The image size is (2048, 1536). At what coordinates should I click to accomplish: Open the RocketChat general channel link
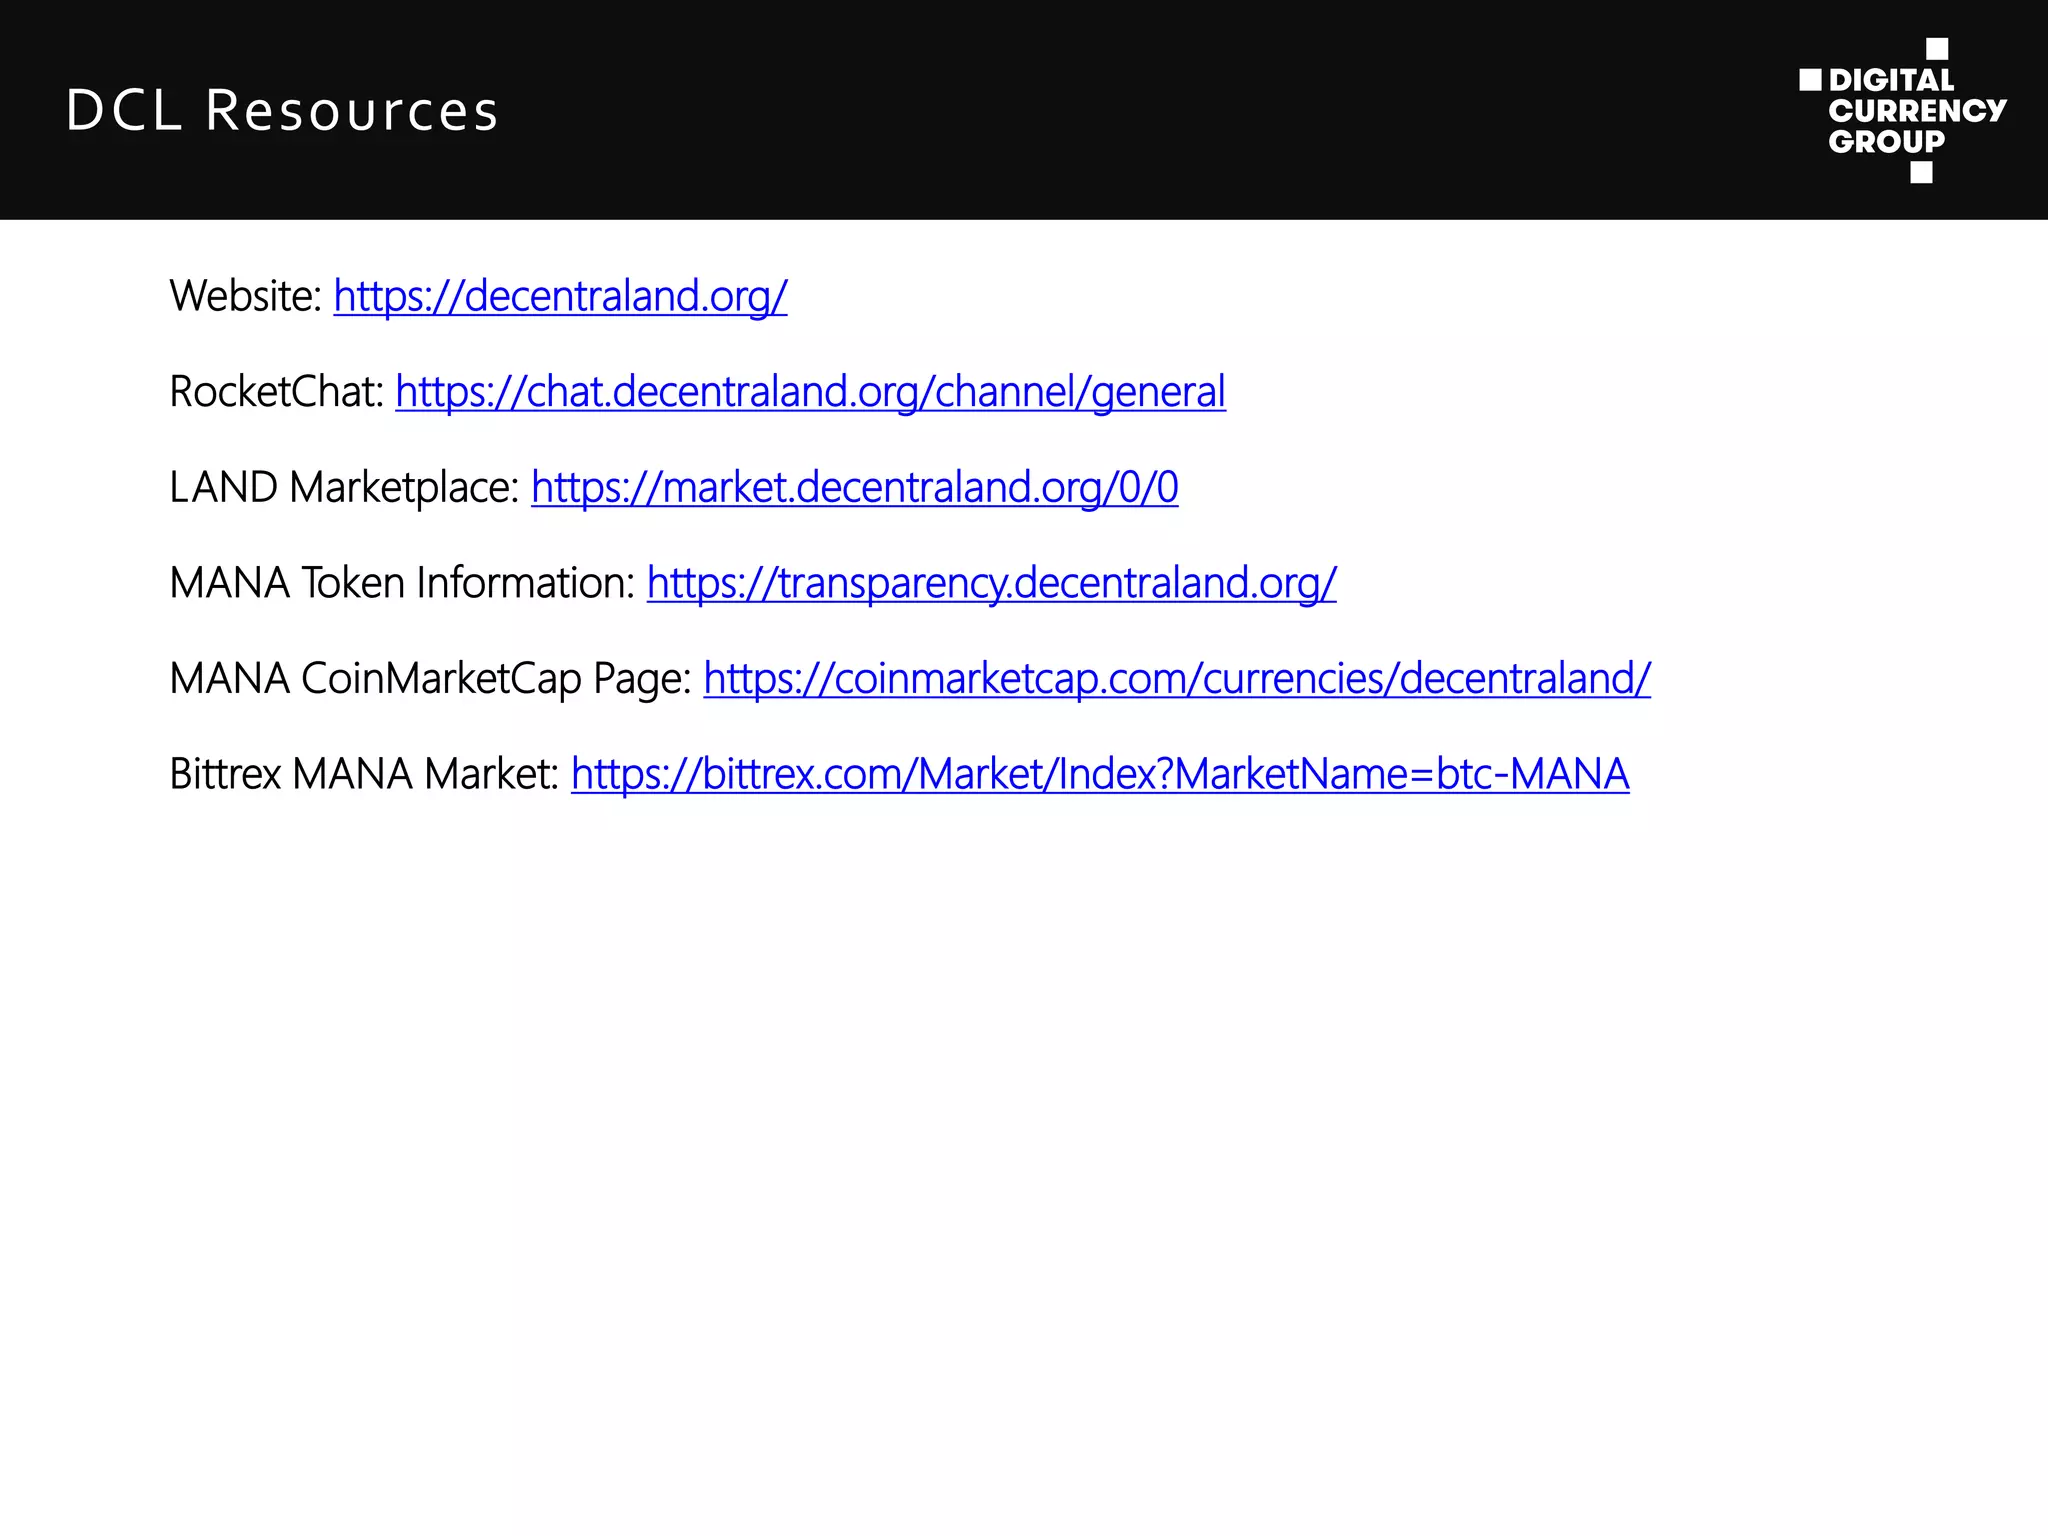pos(810,392)
